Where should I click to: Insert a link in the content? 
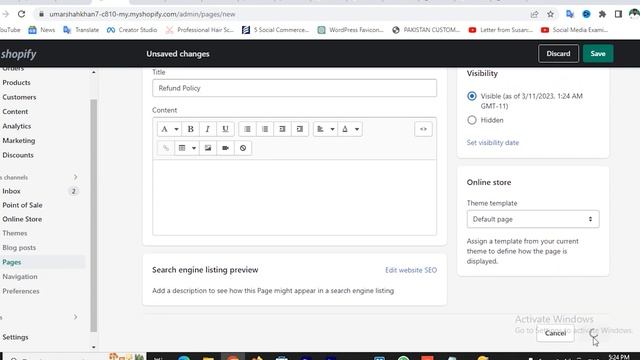coord(165,148)
